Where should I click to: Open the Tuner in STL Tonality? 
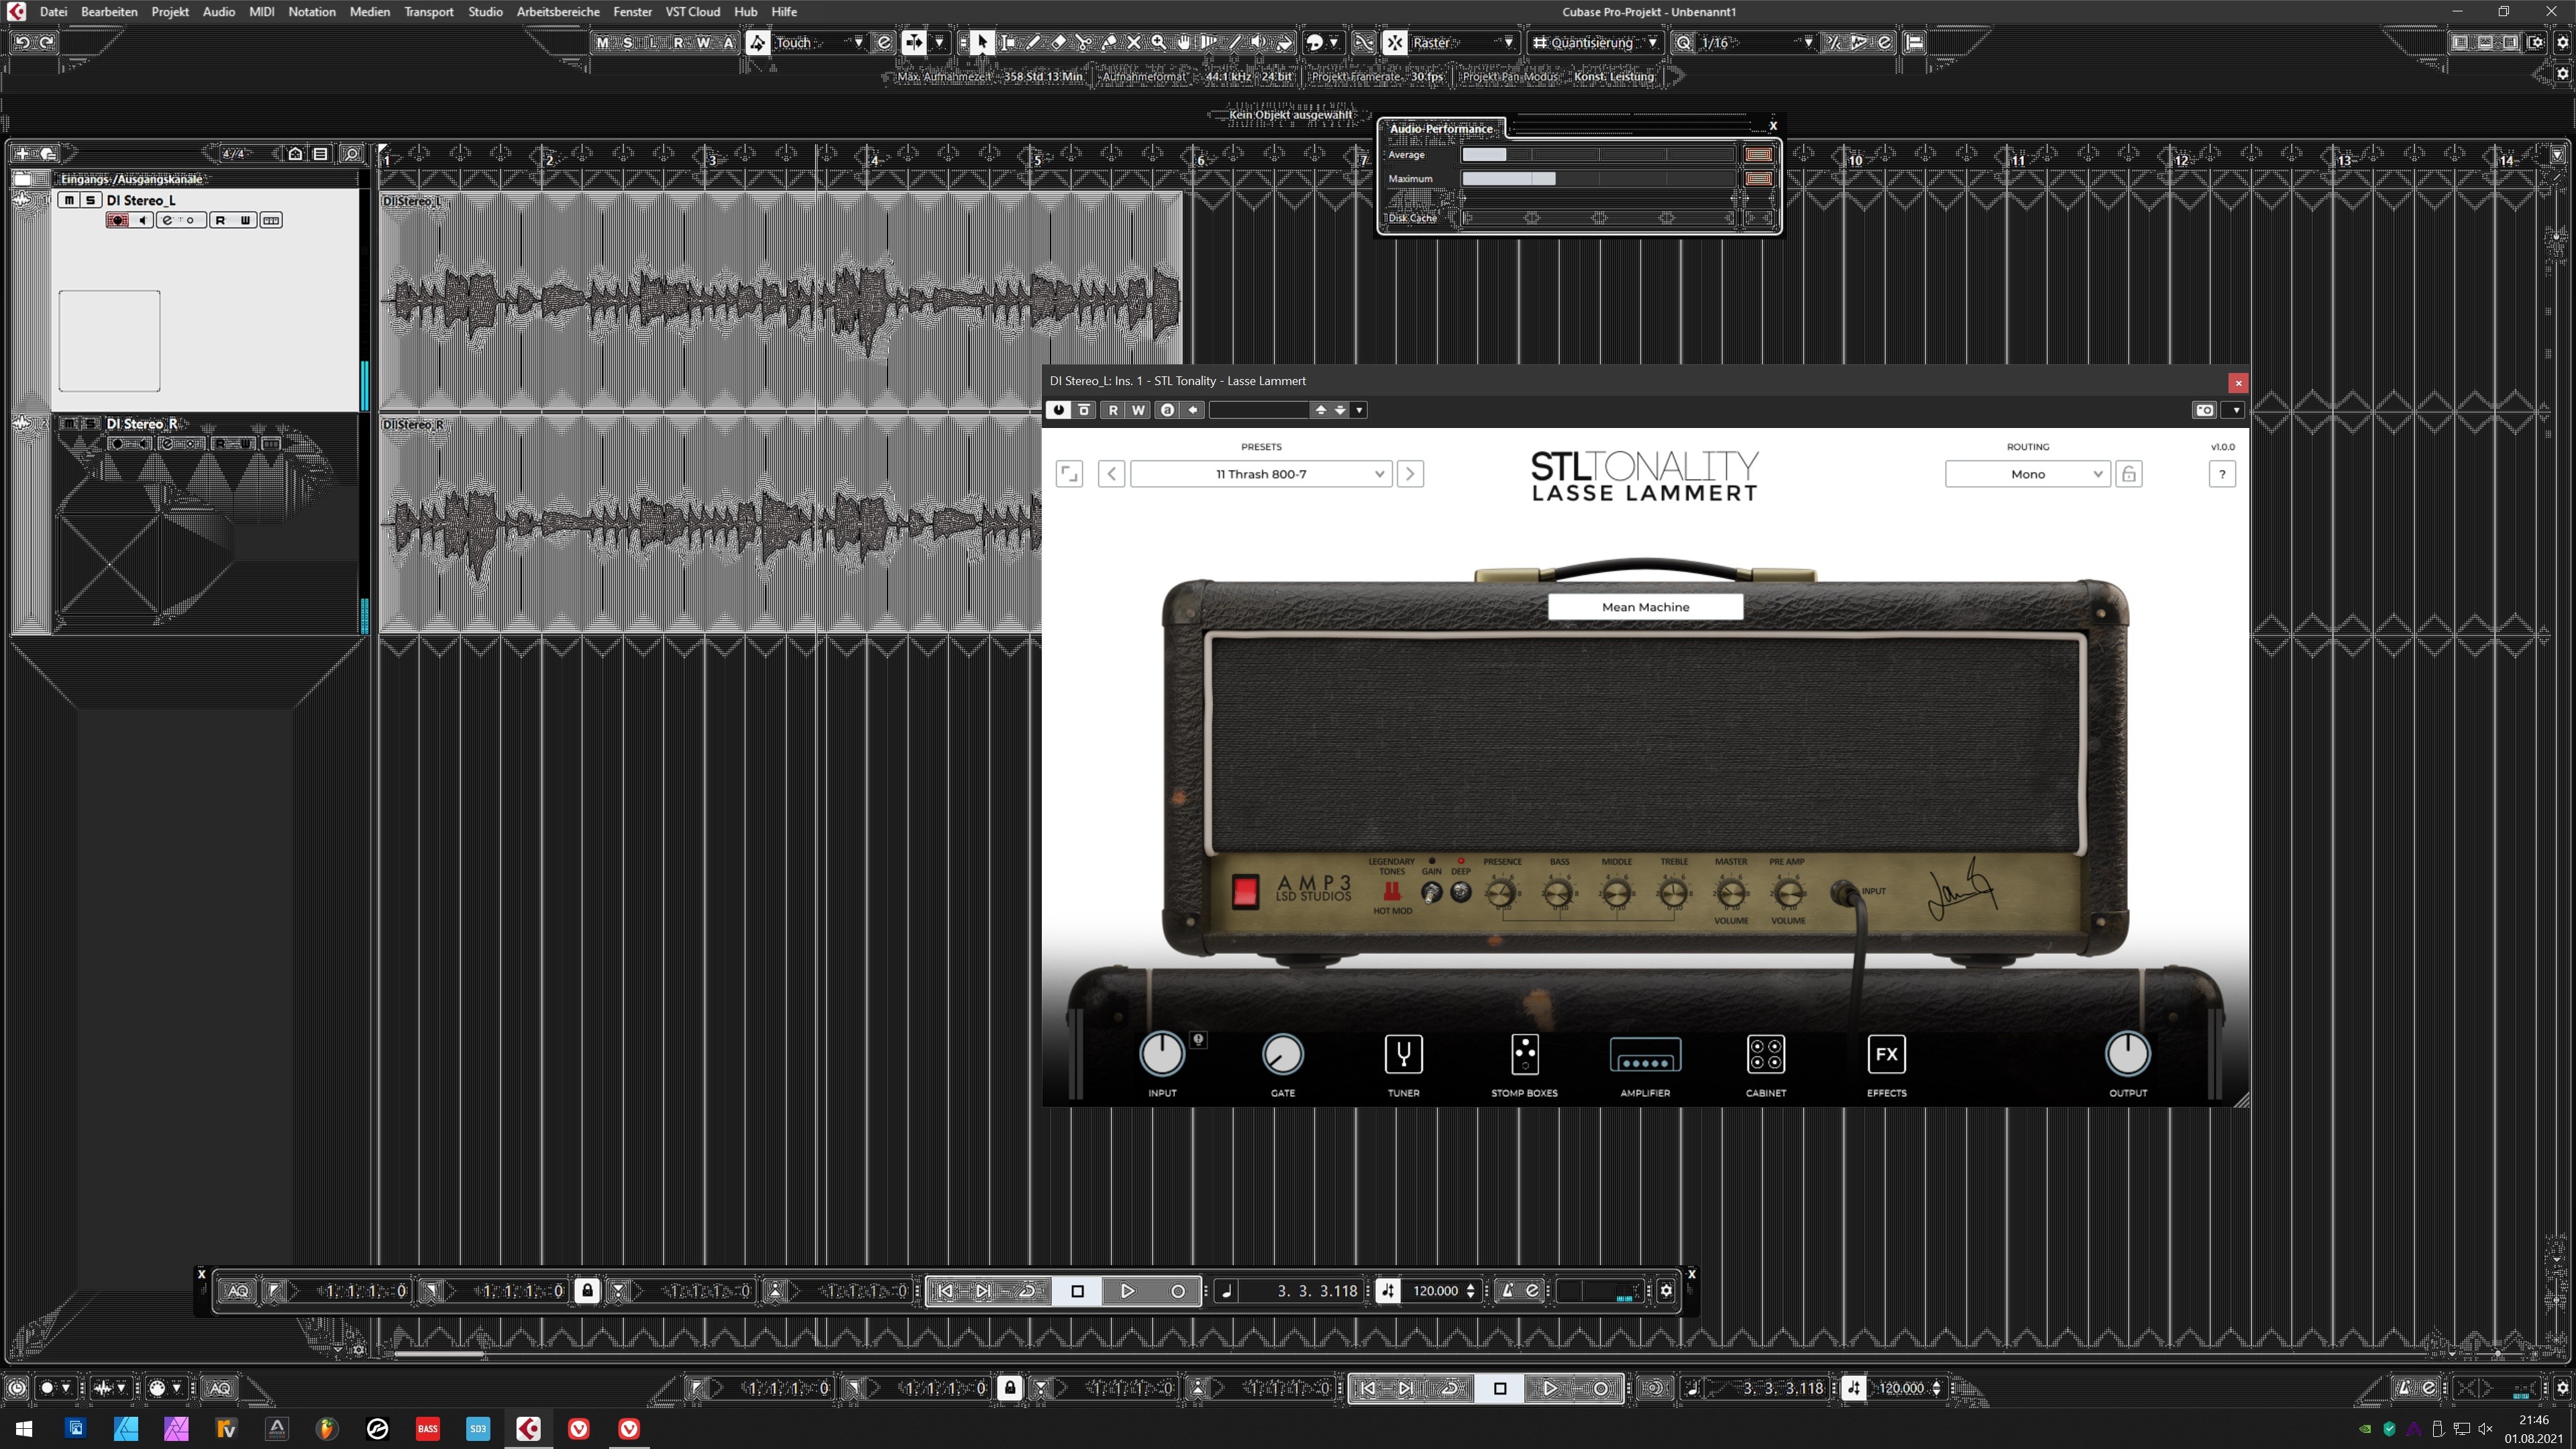click(1403, 1054)
